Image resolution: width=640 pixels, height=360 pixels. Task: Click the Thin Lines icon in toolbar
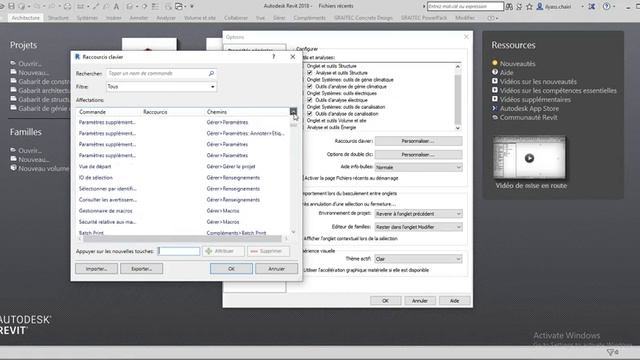point(156,6)
